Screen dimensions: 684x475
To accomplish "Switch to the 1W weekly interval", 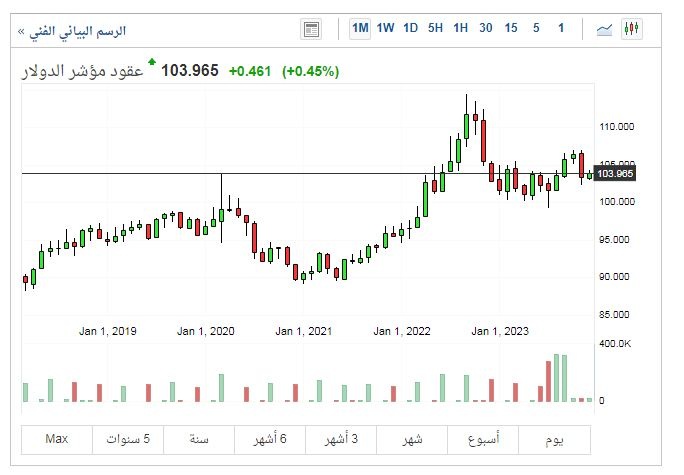I will tap(386, 28).
